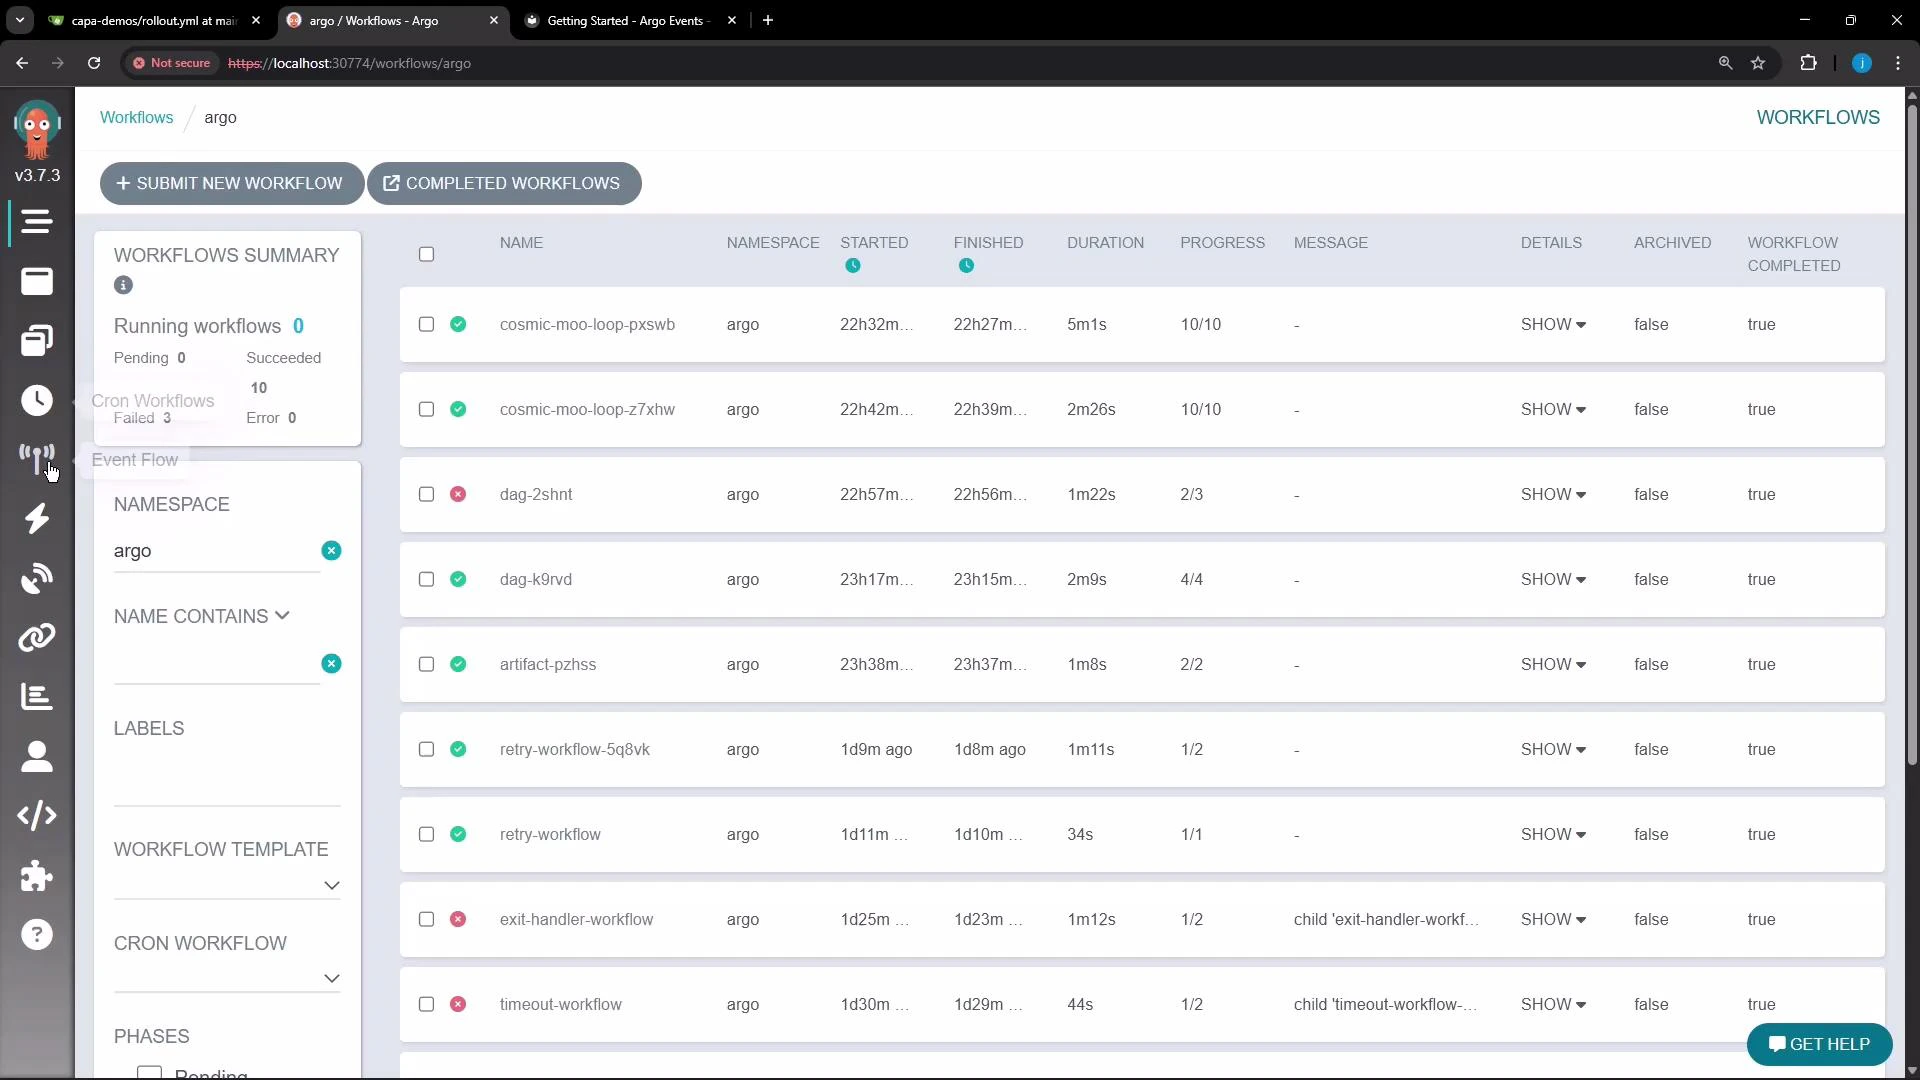Screen dimensions: 1920x1080
Task: Open the User profile icon in sidebar
Action: (x=37, y=757)
